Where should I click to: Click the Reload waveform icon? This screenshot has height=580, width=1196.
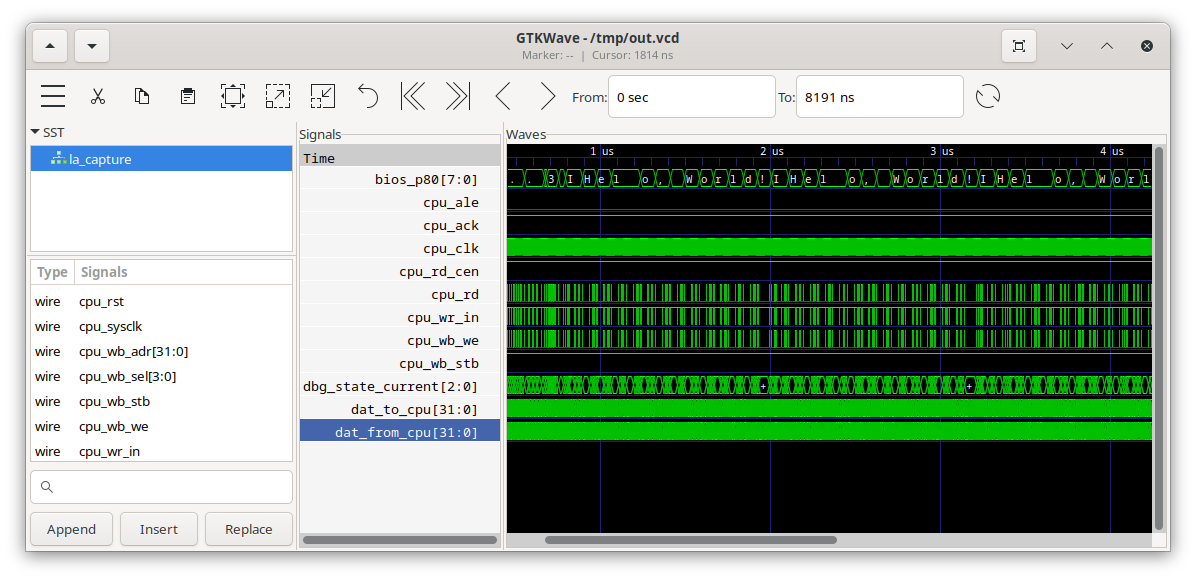point(988,96)
